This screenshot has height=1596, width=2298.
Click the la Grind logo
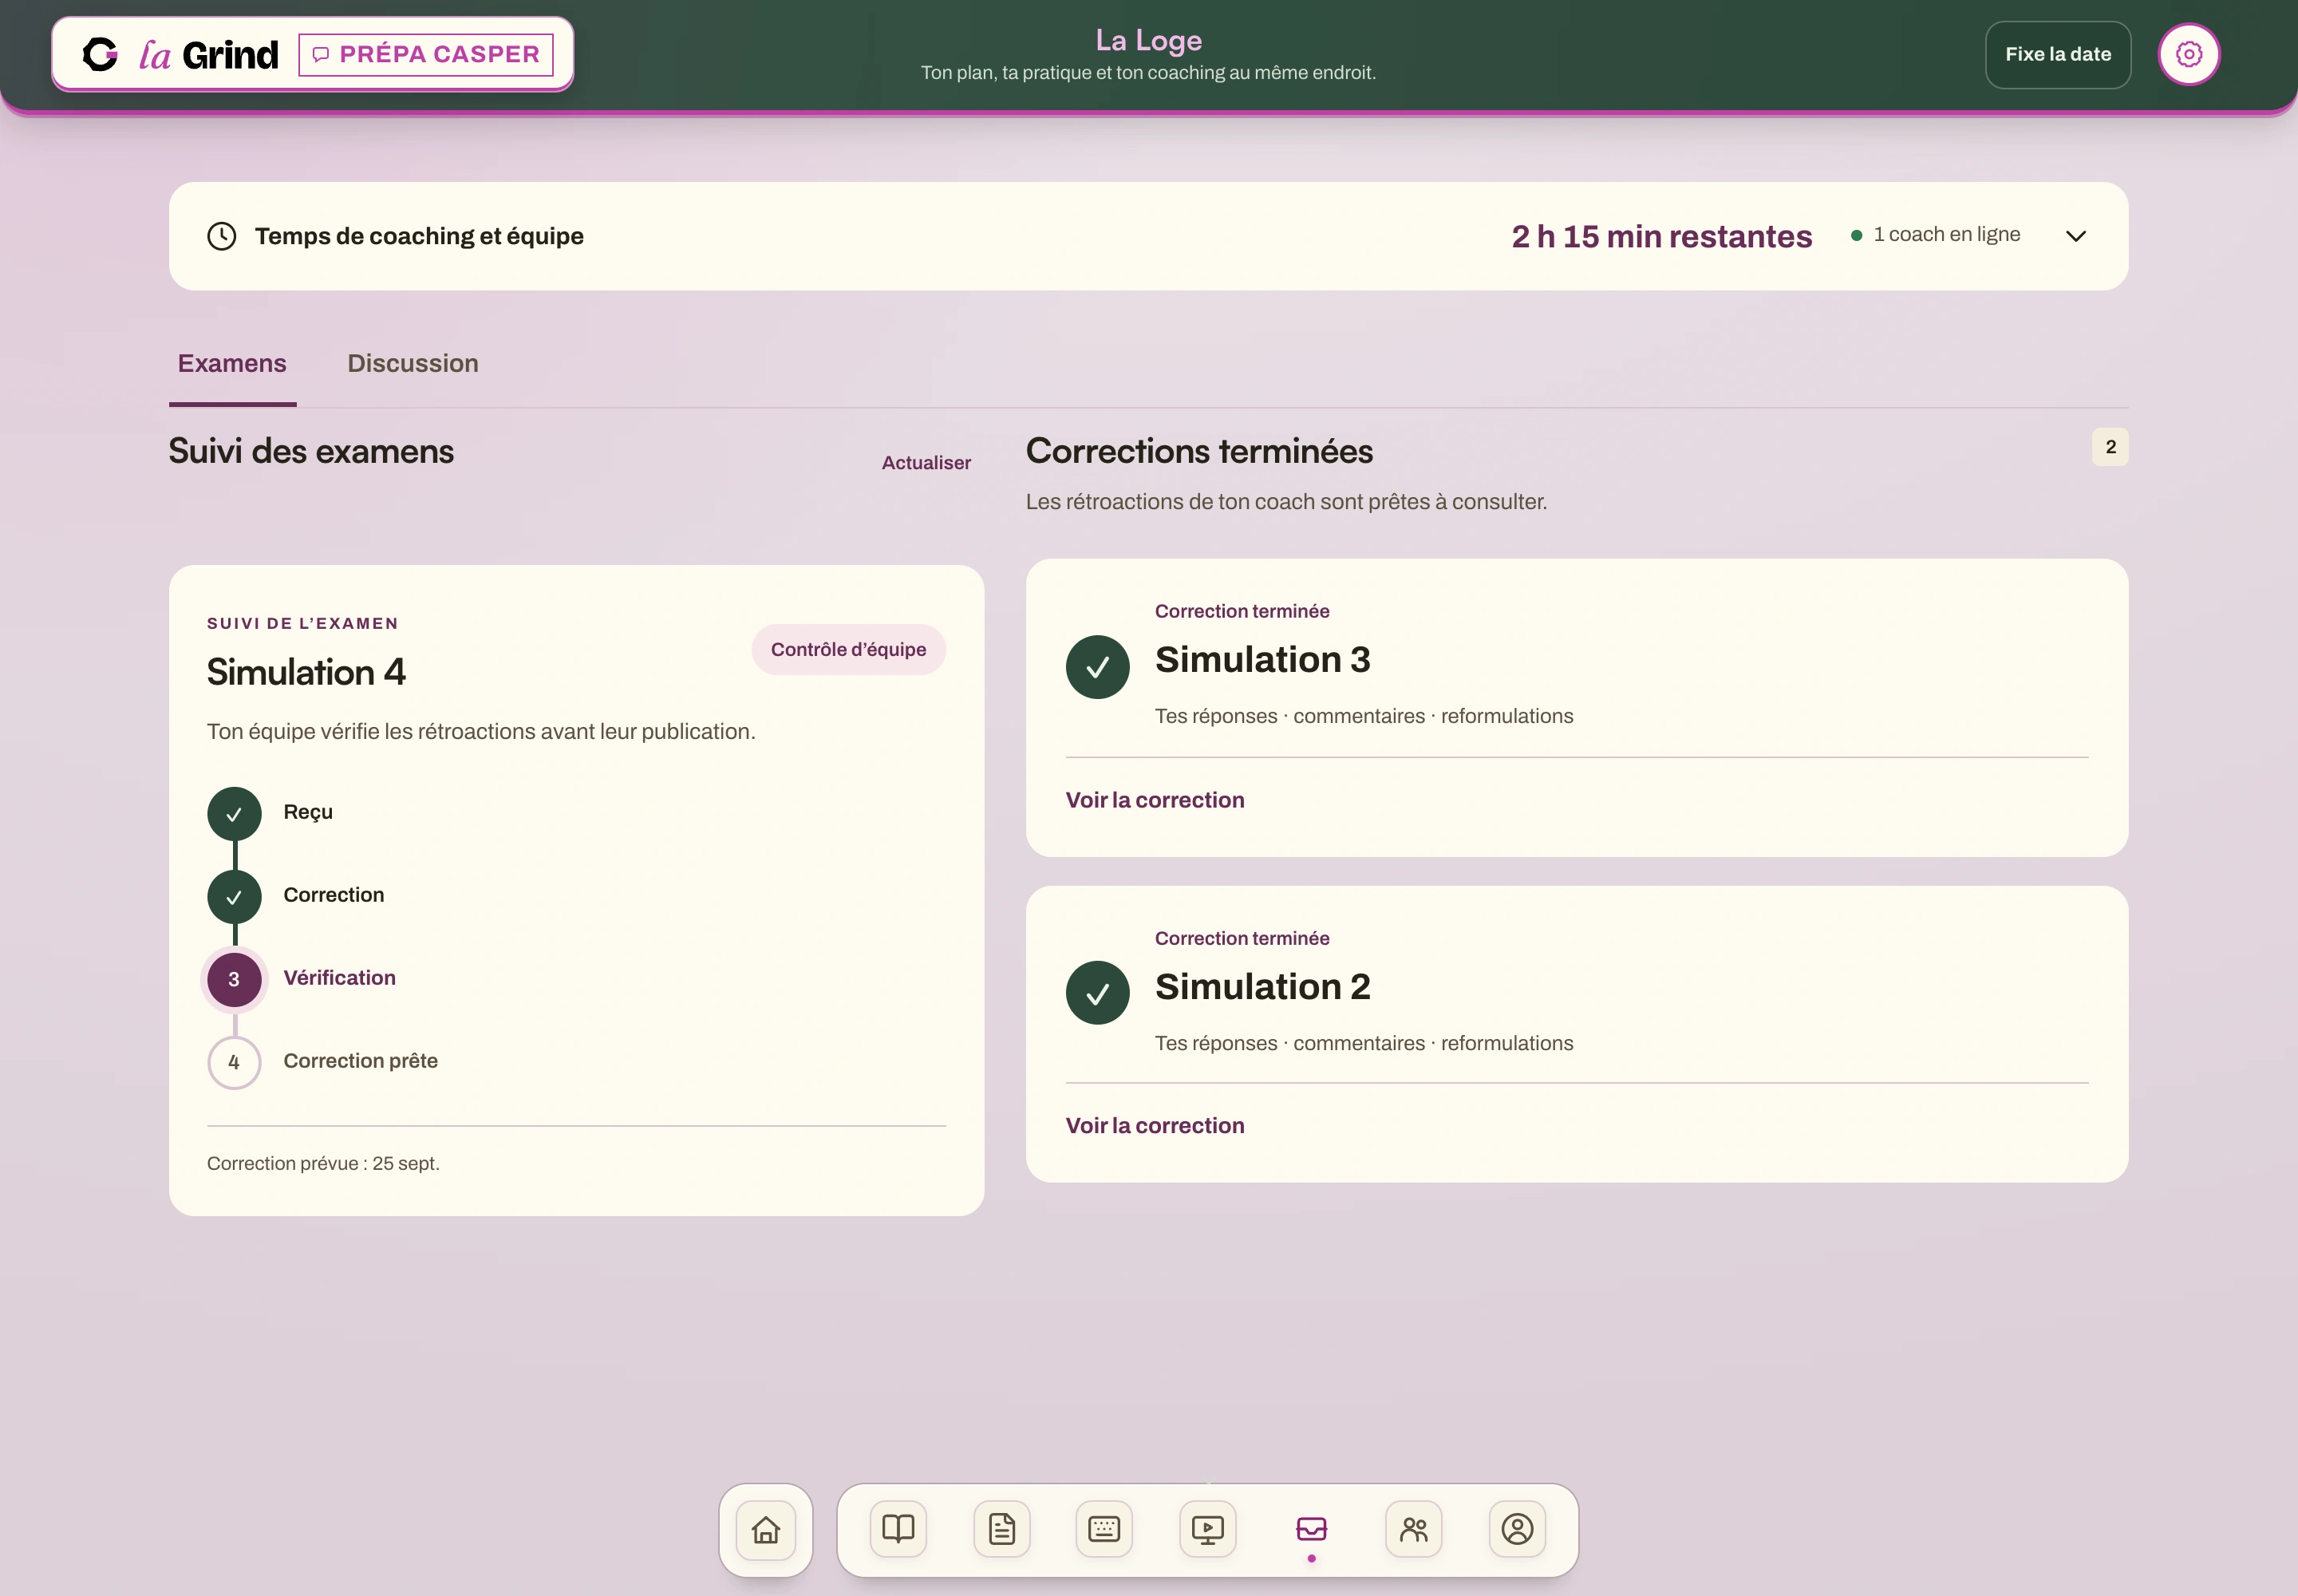pos(180,54)
